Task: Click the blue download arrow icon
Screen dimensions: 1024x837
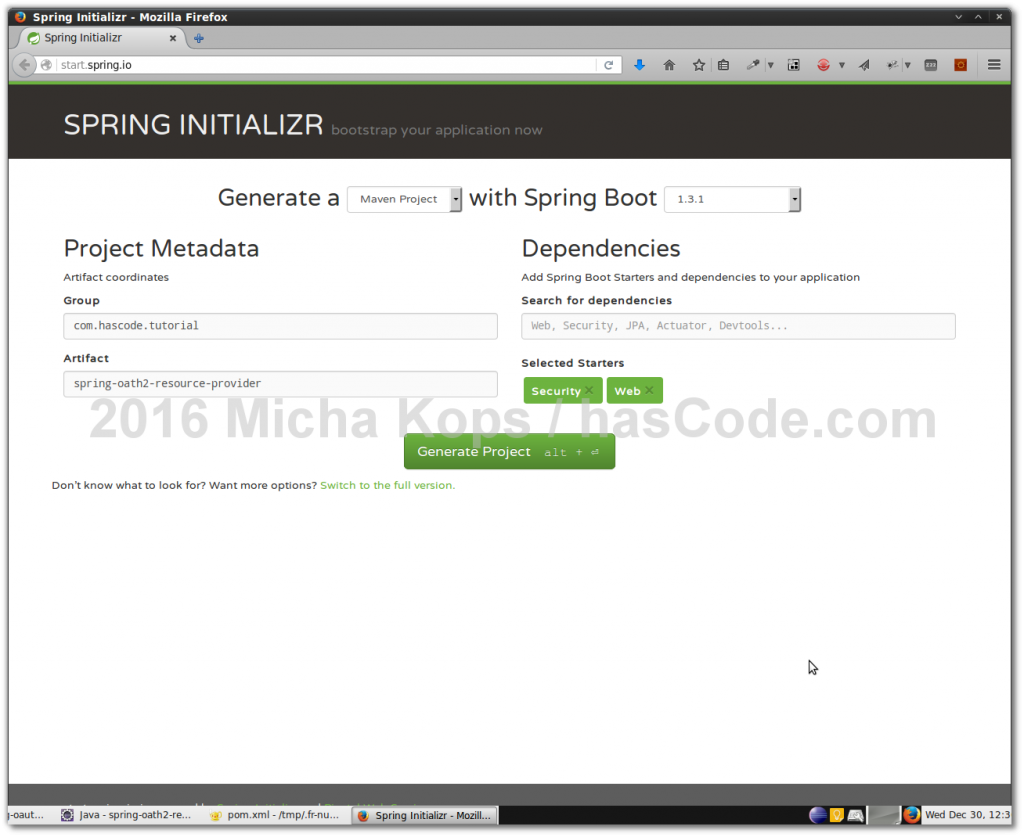Action: click(x=639, y=64)
